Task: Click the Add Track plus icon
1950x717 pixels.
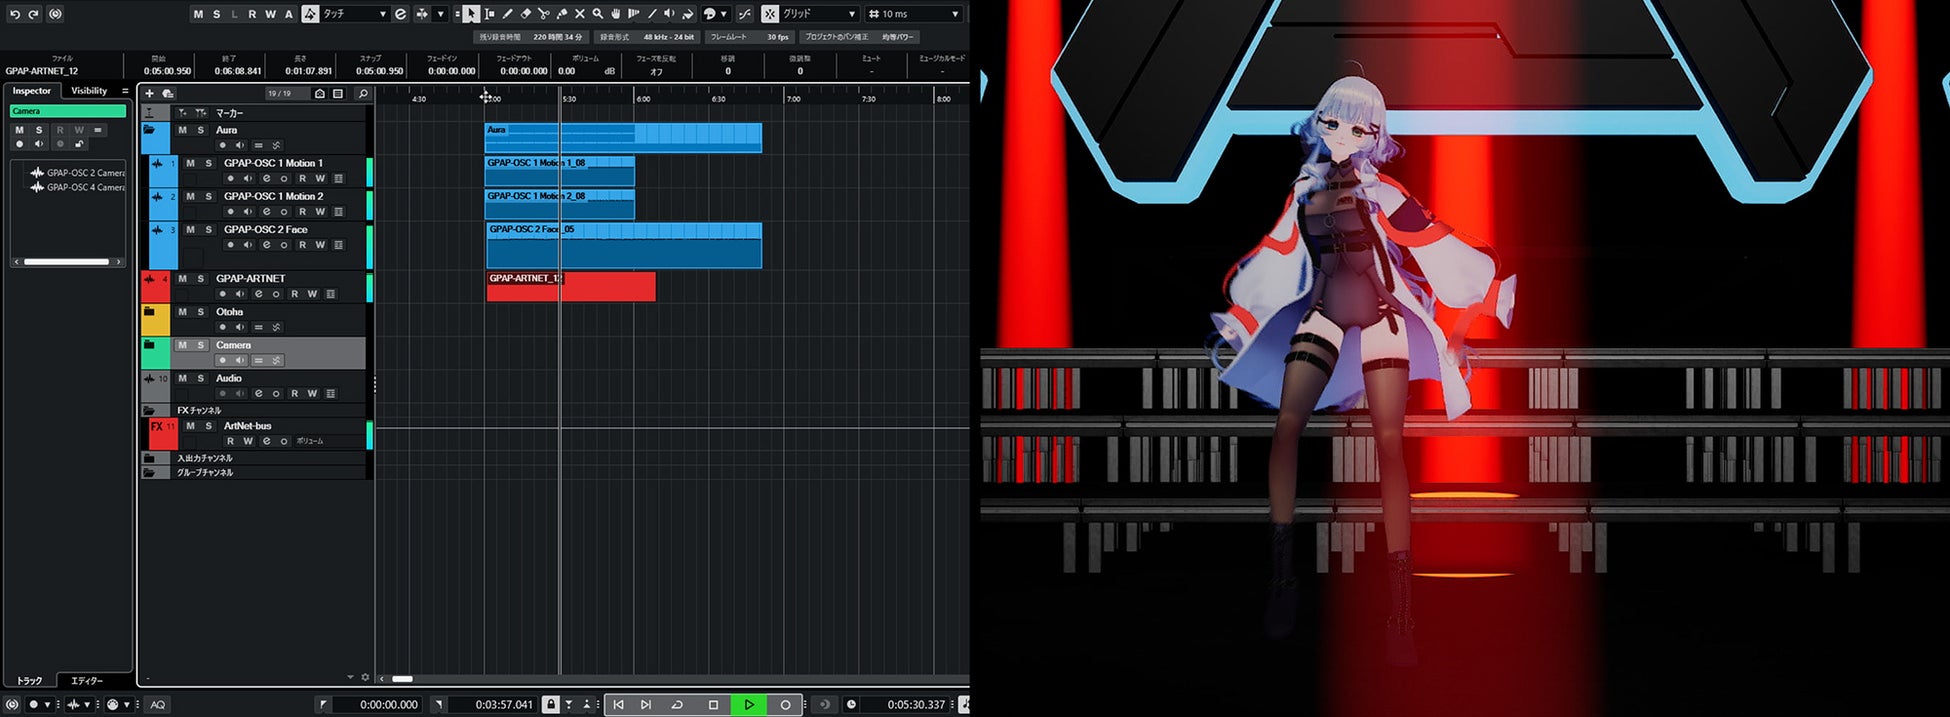Action: click(150, 93)
